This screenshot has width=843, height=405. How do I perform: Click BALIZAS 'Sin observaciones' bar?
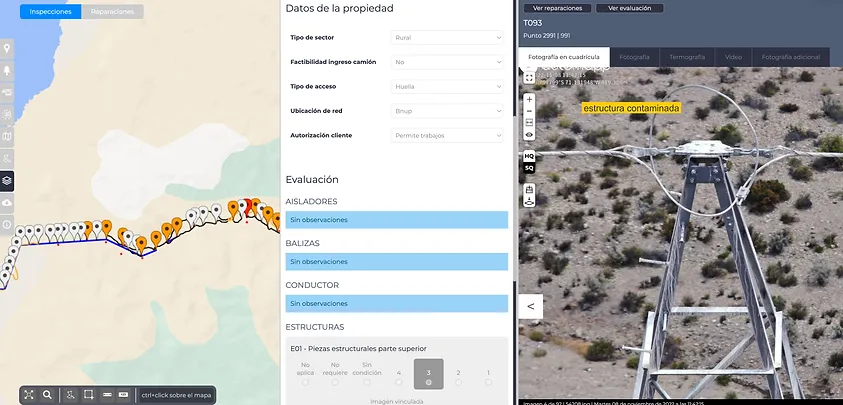(397, 261)
